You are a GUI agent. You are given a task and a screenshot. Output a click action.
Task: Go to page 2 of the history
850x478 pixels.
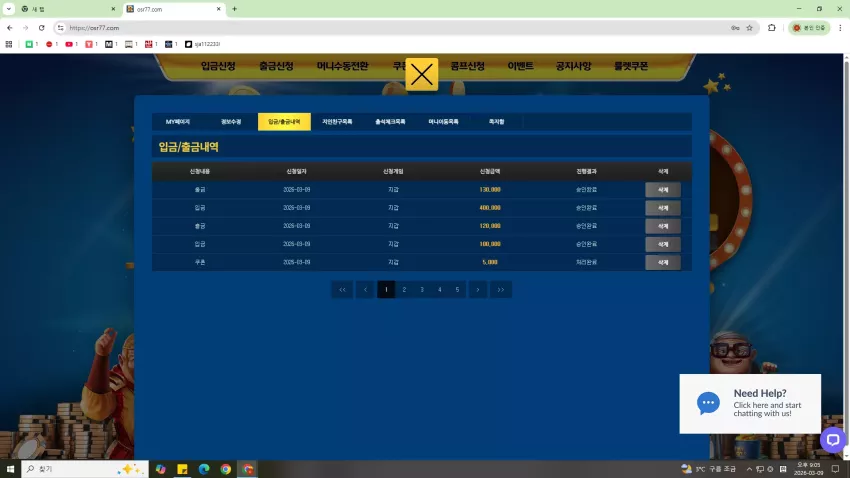tap(404, 289)
